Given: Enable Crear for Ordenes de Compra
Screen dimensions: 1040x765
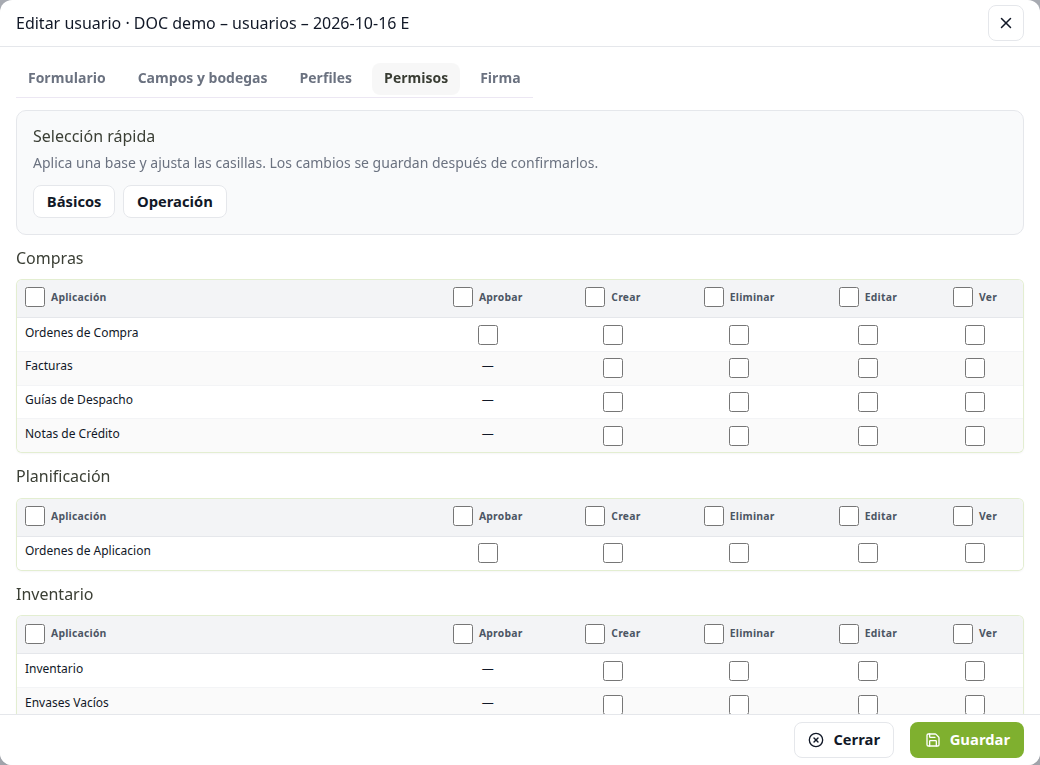Looking at the screenshot, I should [x=613, y=335].
